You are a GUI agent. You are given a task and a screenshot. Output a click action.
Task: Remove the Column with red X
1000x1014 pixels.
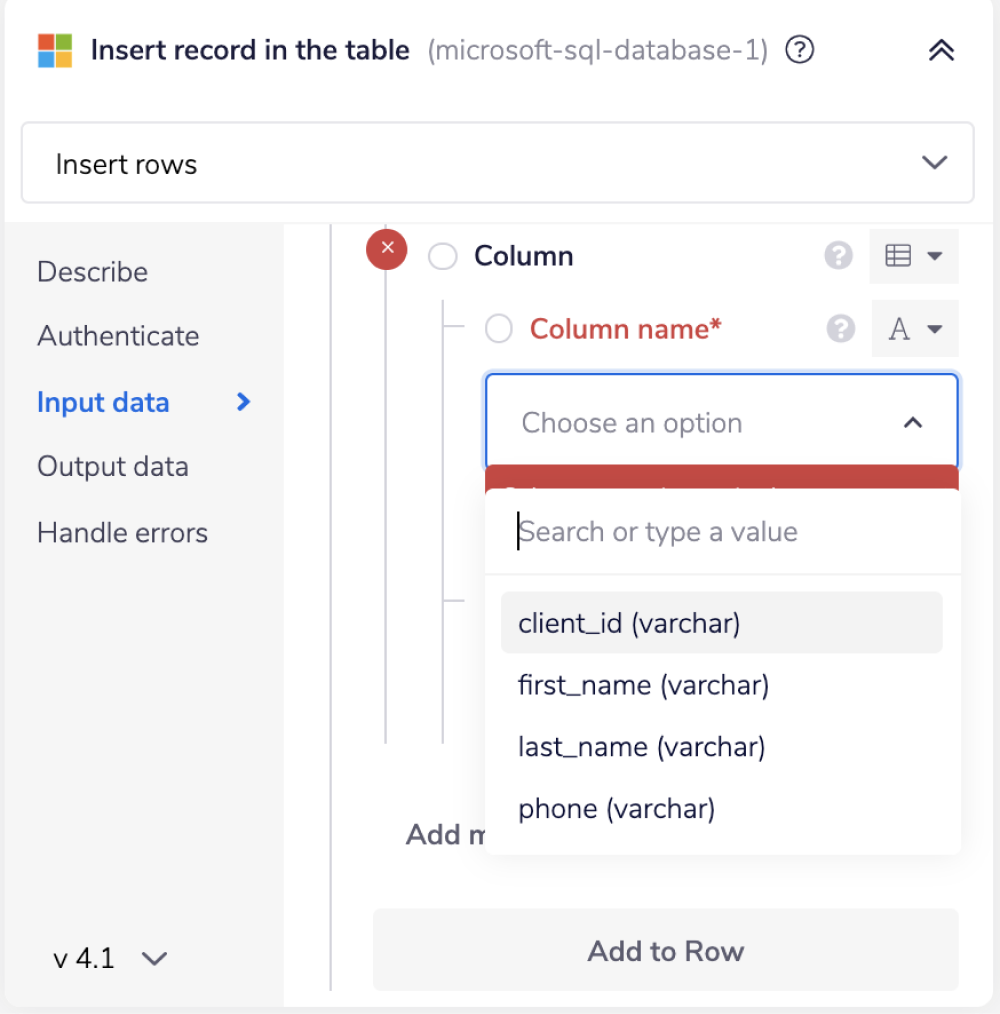(x=387, y=250)
